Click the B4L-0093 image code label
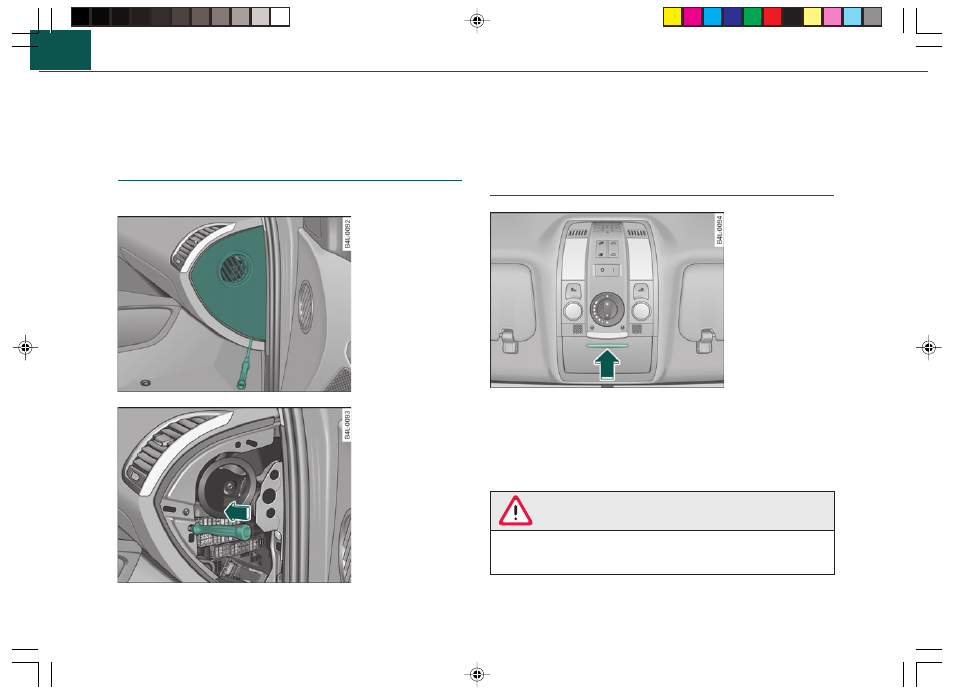 347,425
